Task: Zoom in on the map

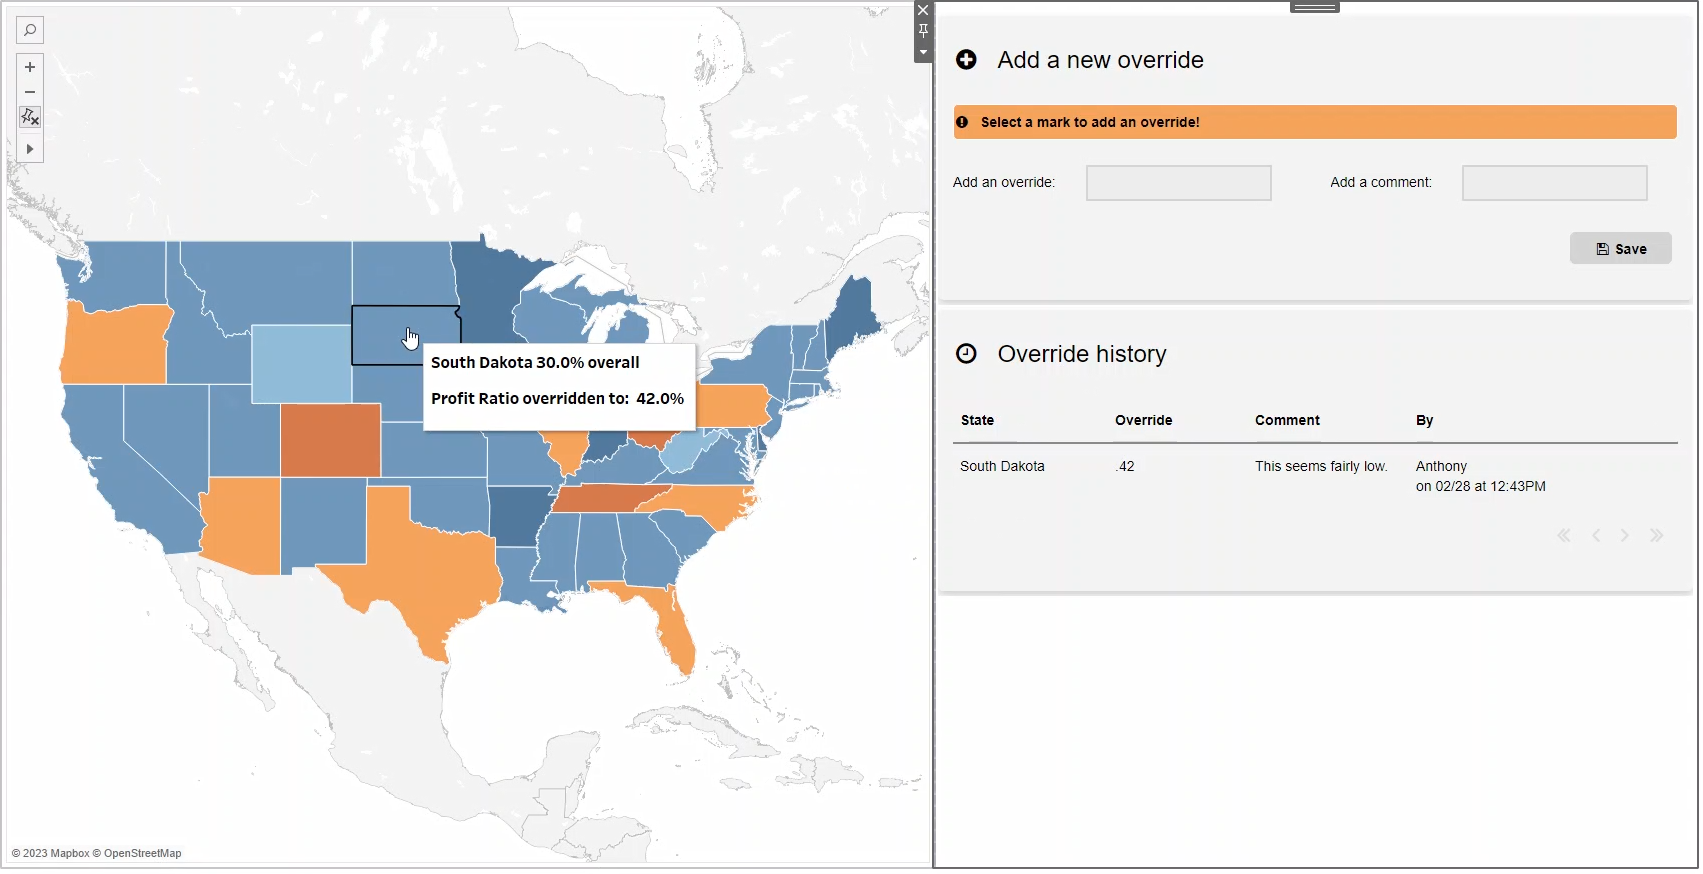Action: pos(30,67)
